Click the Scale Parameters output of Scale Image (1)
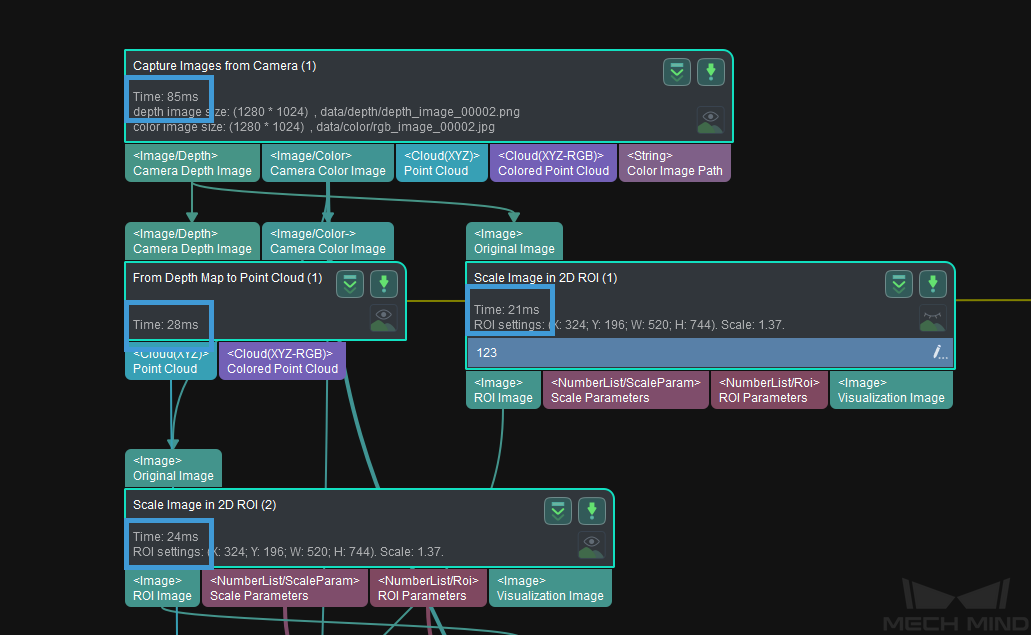The height and width of the screenshot is (635, 1031). [626, 390]
